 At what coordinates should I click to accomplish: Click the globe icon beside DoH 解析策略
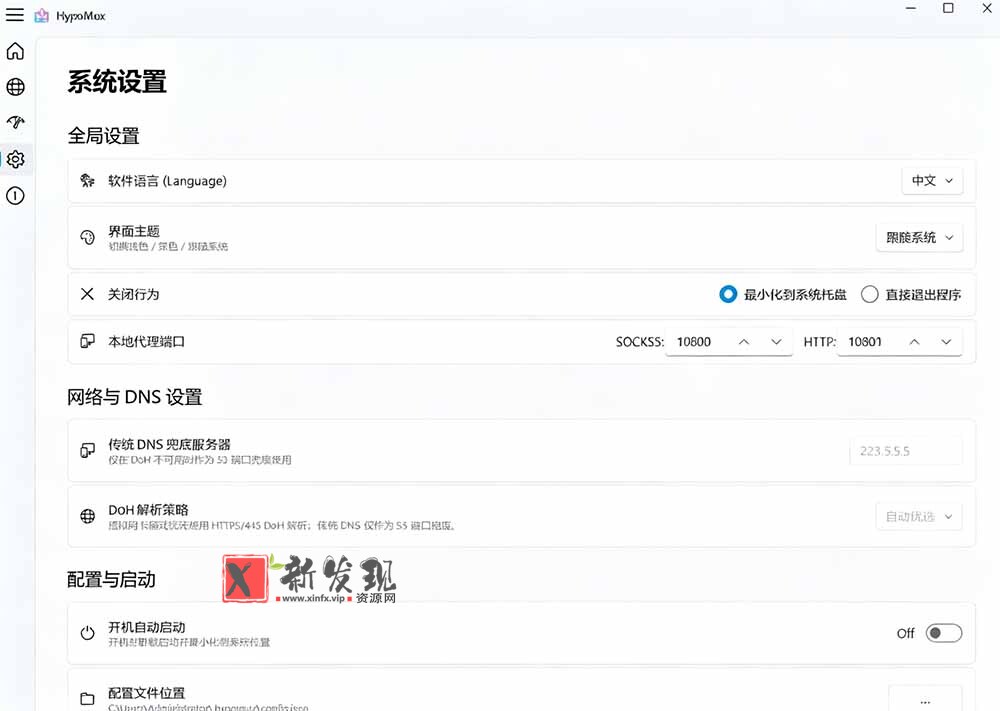click(x=87, y=517)
